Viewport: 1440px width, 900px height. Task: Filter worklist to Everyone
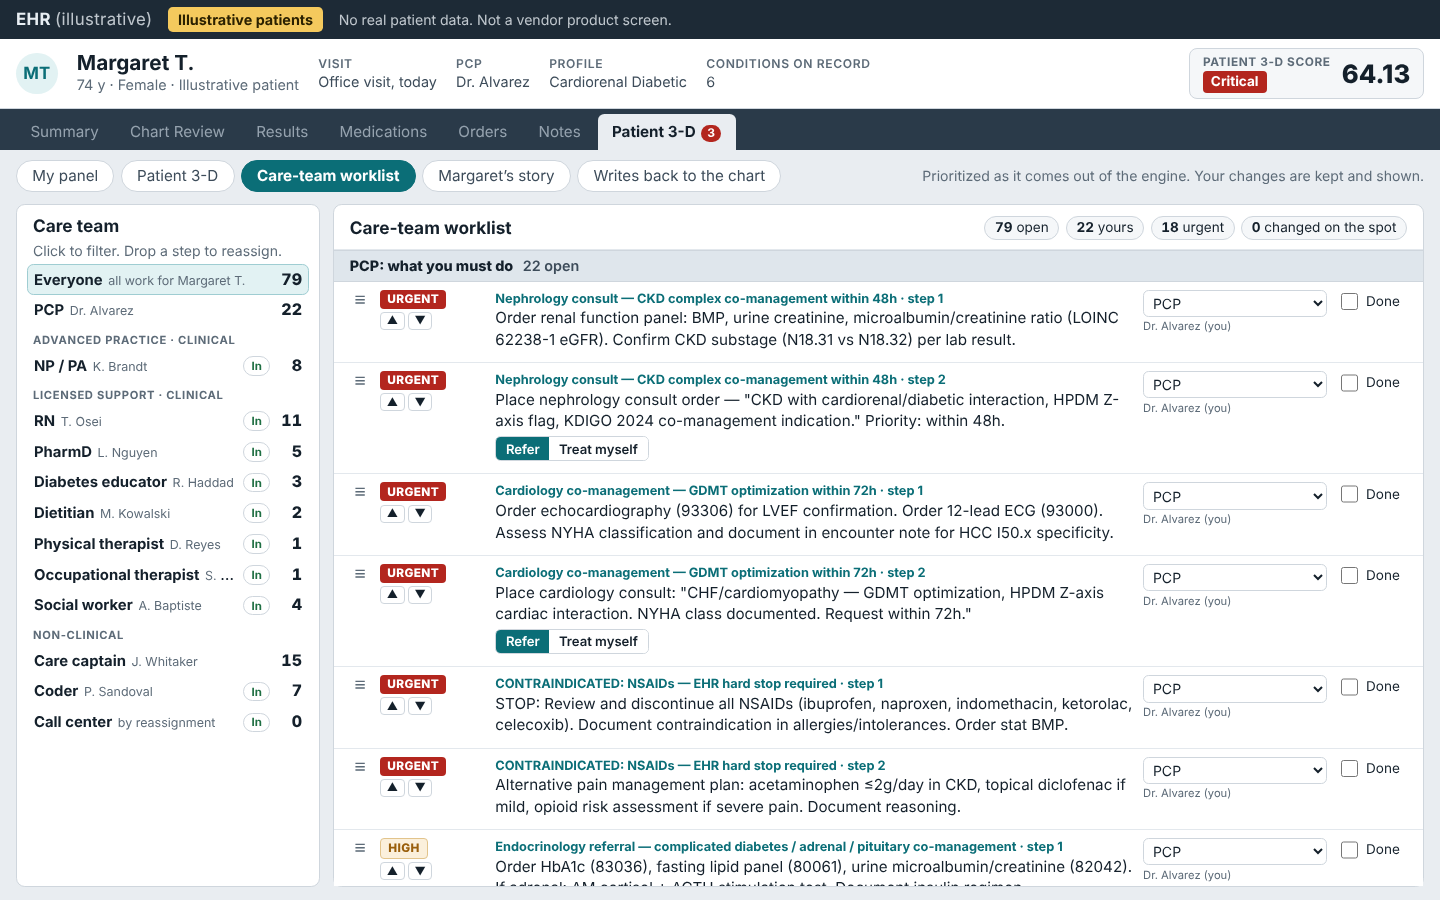click(168, 280)
